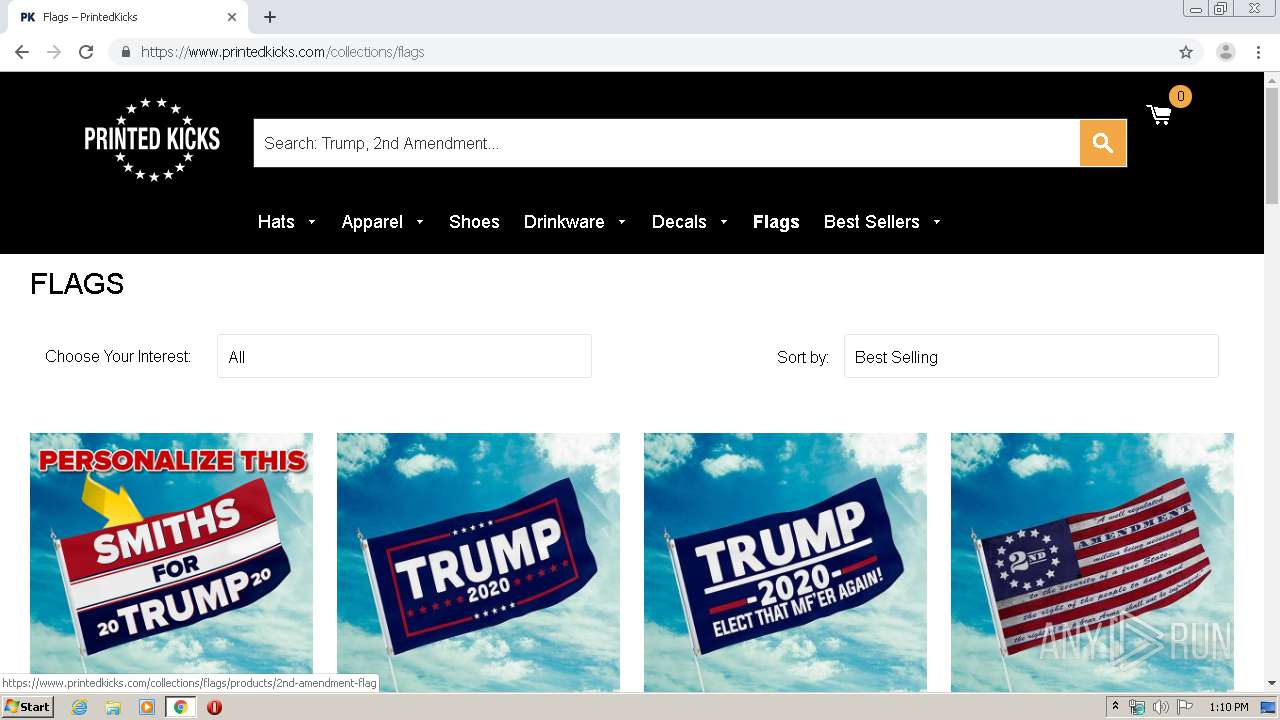Click the Decals menu label
This screenshot has width=1280, height=720.
click(x=679, y=222)
